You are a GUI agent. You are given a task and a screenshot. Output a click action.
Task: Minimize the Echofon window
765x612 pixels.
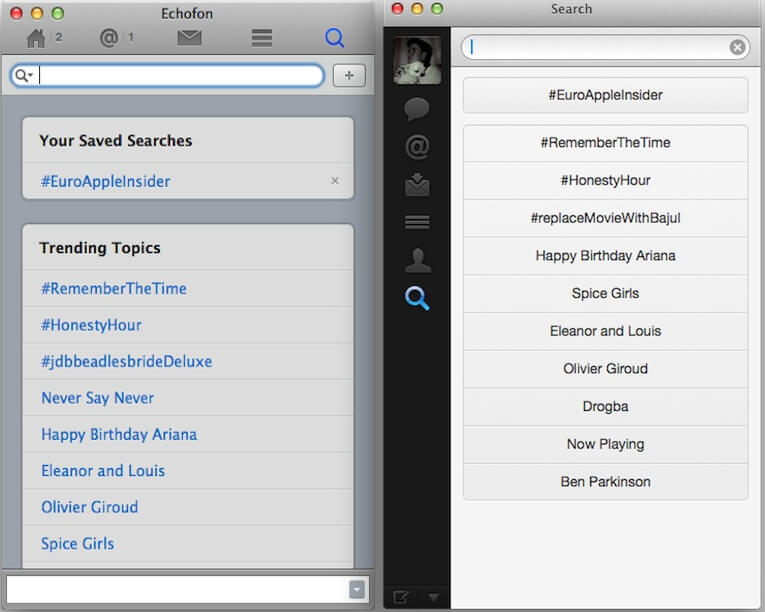click(37, 13)
